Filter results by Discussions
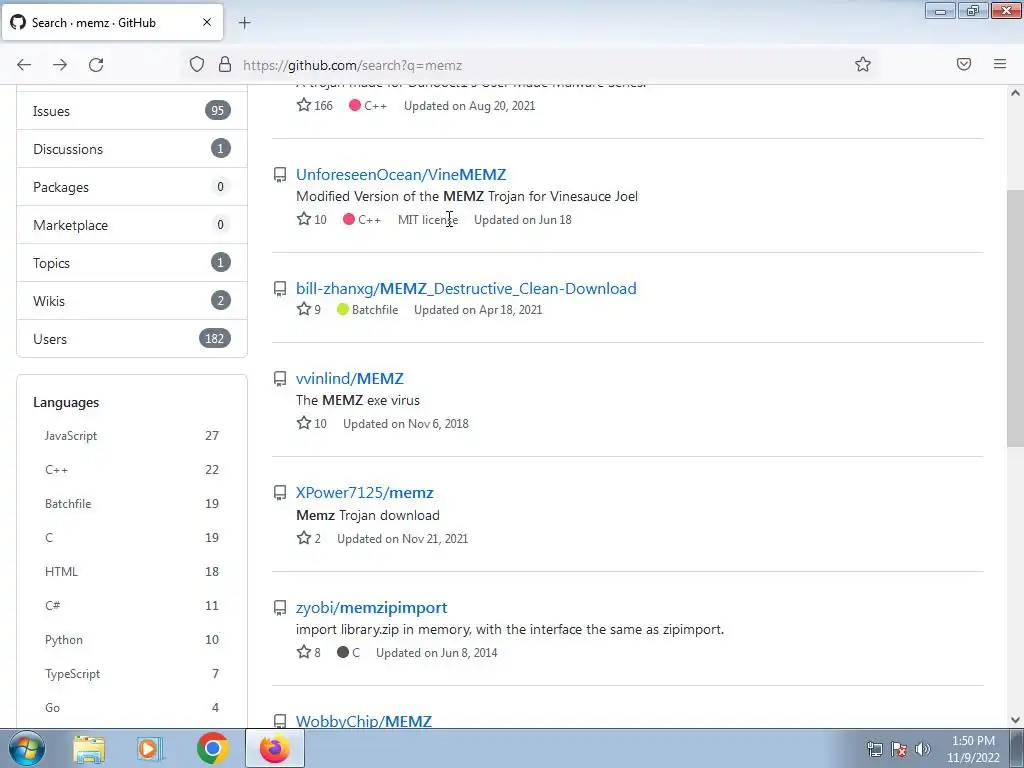Screen dimensions: 1024x768 pos(132,149)
